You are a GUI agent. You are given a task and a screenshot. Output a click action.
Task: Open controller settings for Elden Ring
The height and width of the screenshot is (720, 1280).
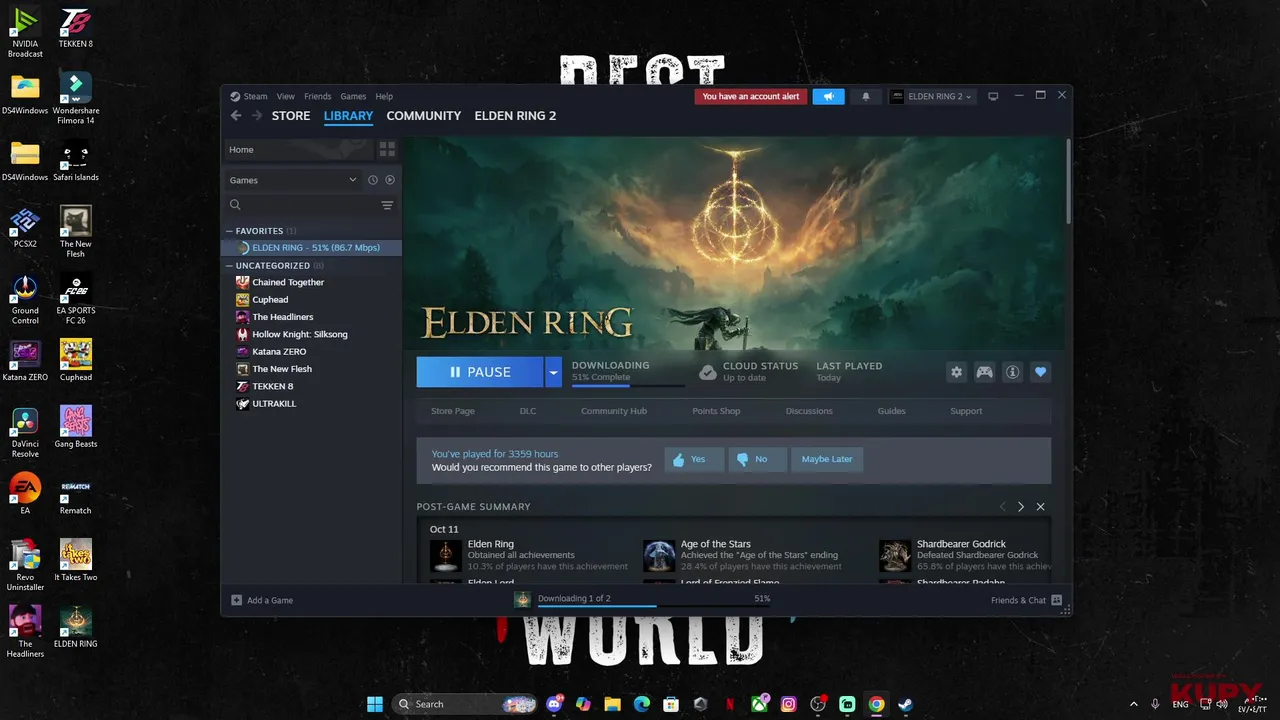984,372
